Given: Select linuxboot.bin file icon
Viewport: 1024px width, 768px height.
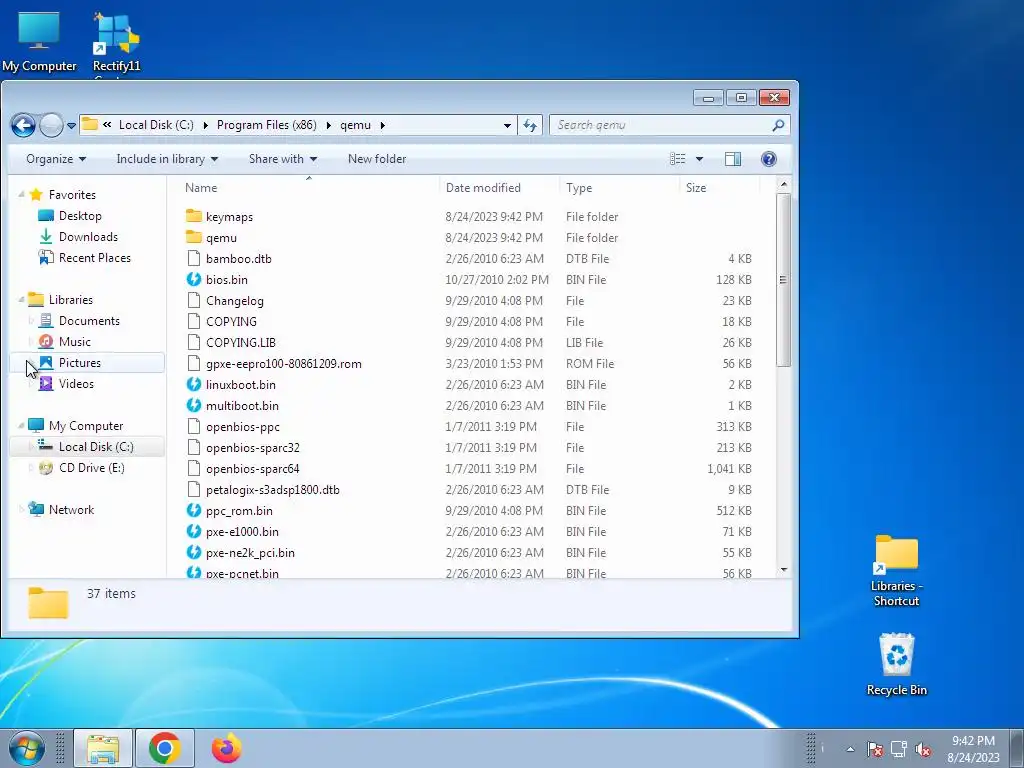Looking at the screenshot, I should 194,384.
